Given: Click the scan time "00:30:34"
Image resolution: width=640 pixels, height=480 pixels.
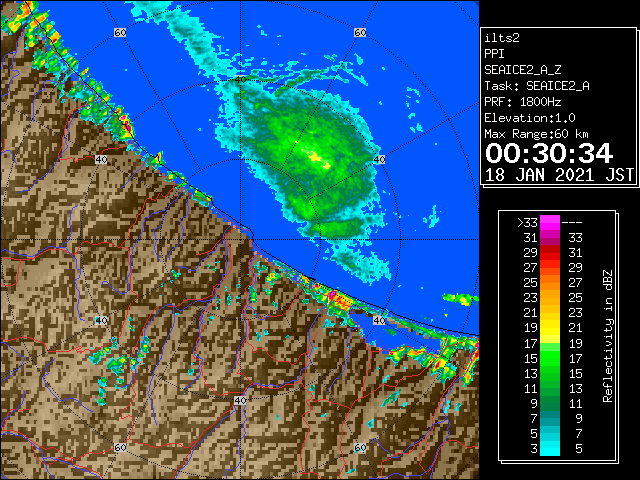Looking at the screenshot, I should 549,153.
